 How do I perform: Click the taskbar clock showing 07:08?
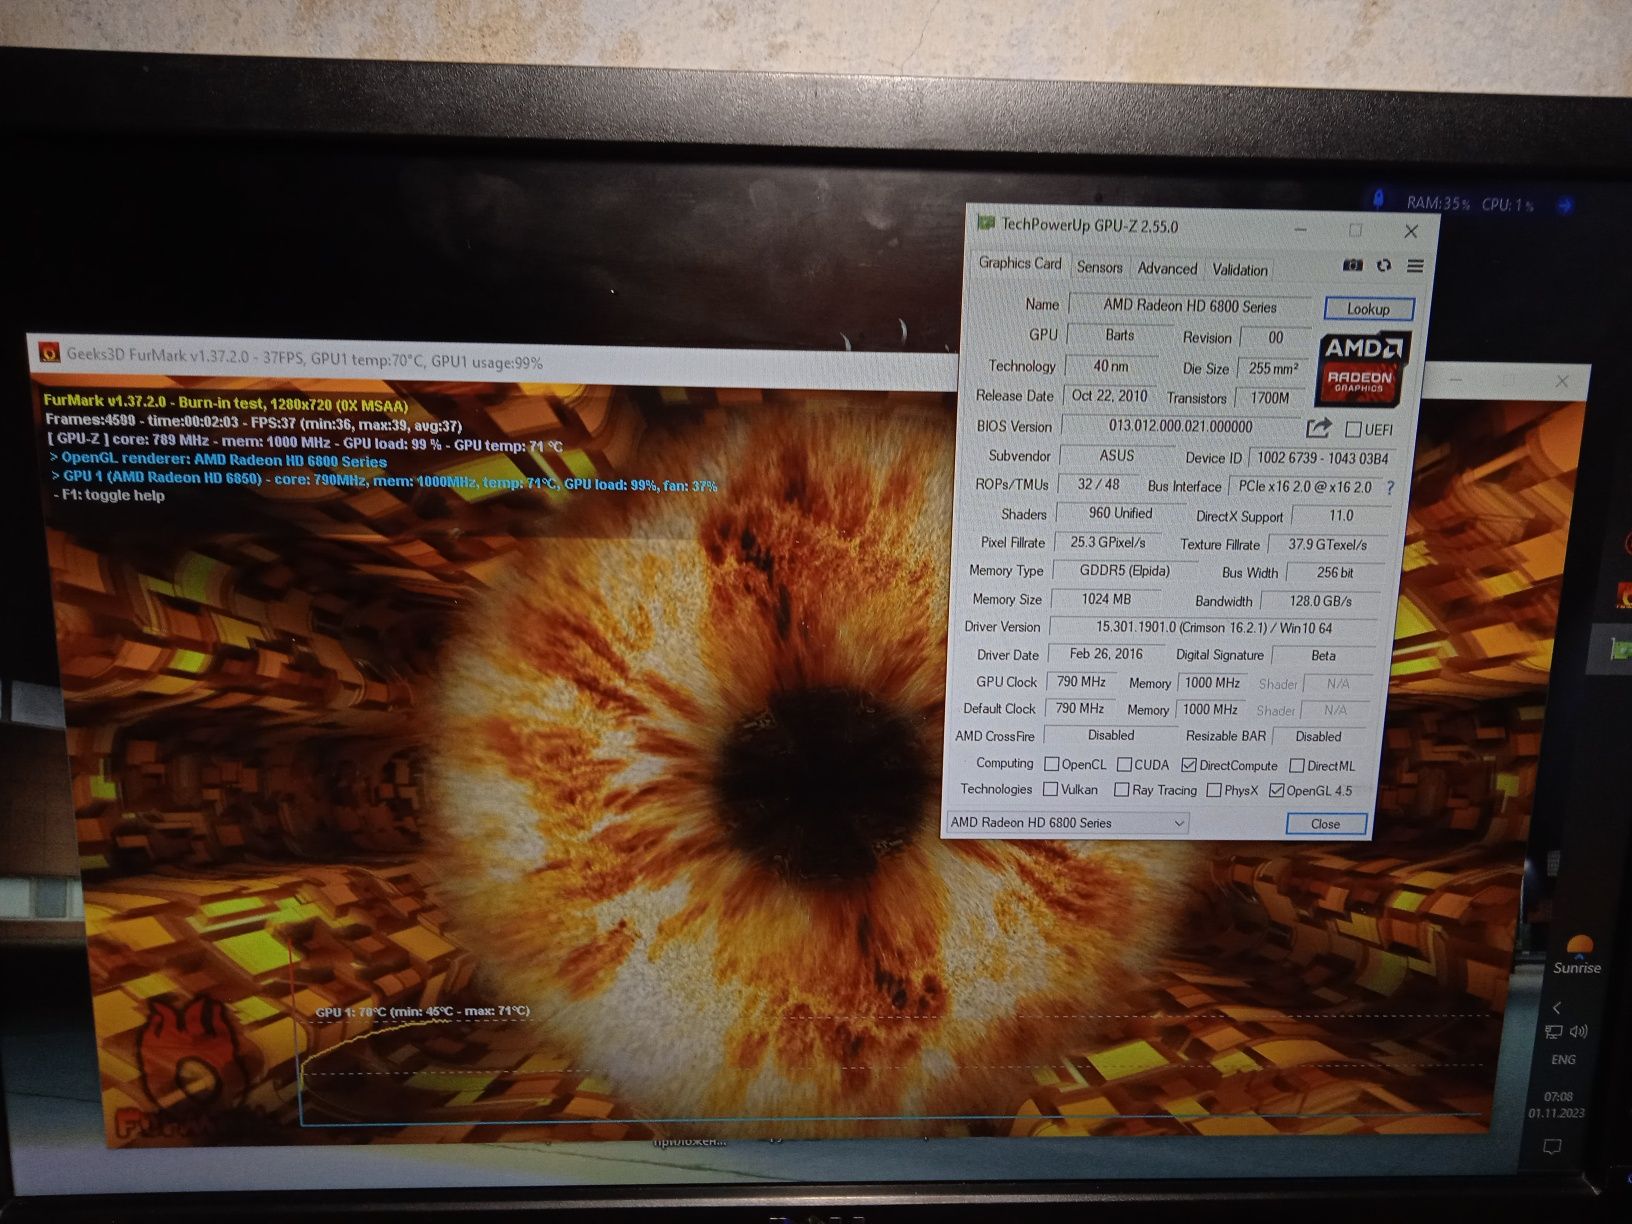[1557, 1104]
